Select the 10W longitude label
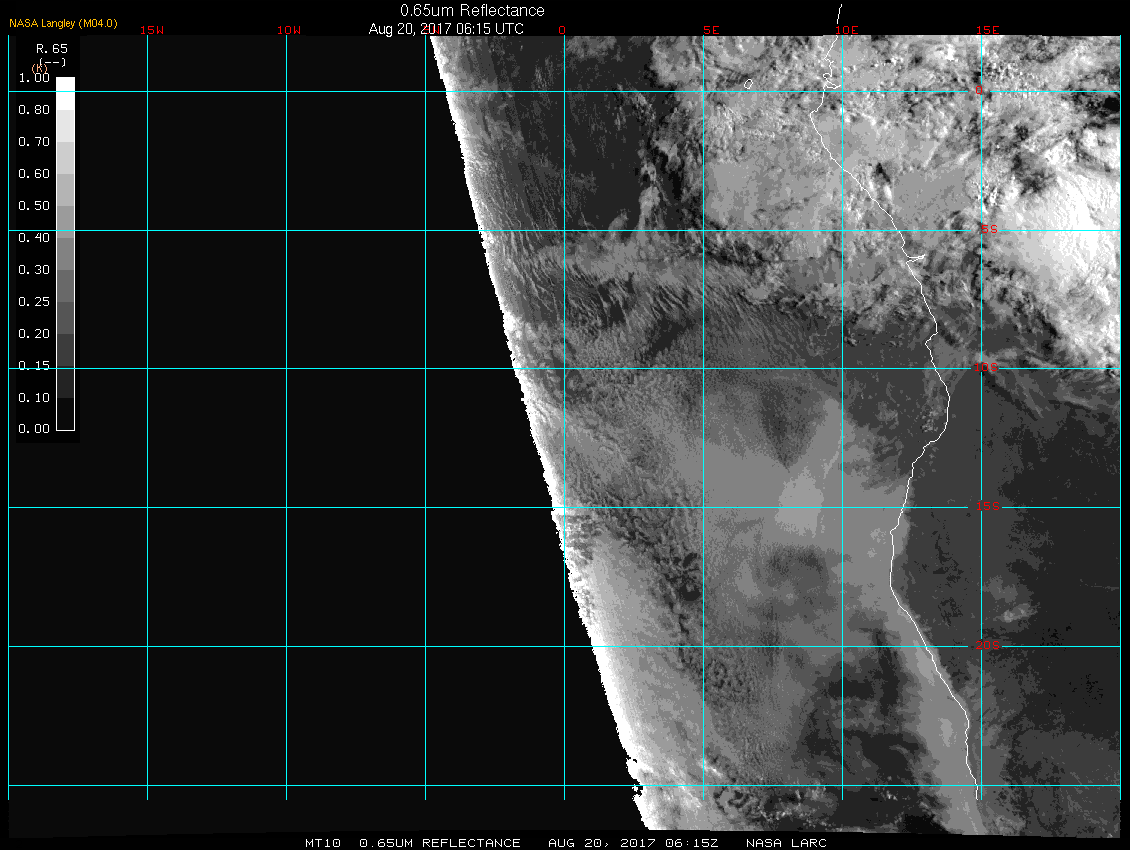The image size is (1130, 850). click(x=289, y=30)
